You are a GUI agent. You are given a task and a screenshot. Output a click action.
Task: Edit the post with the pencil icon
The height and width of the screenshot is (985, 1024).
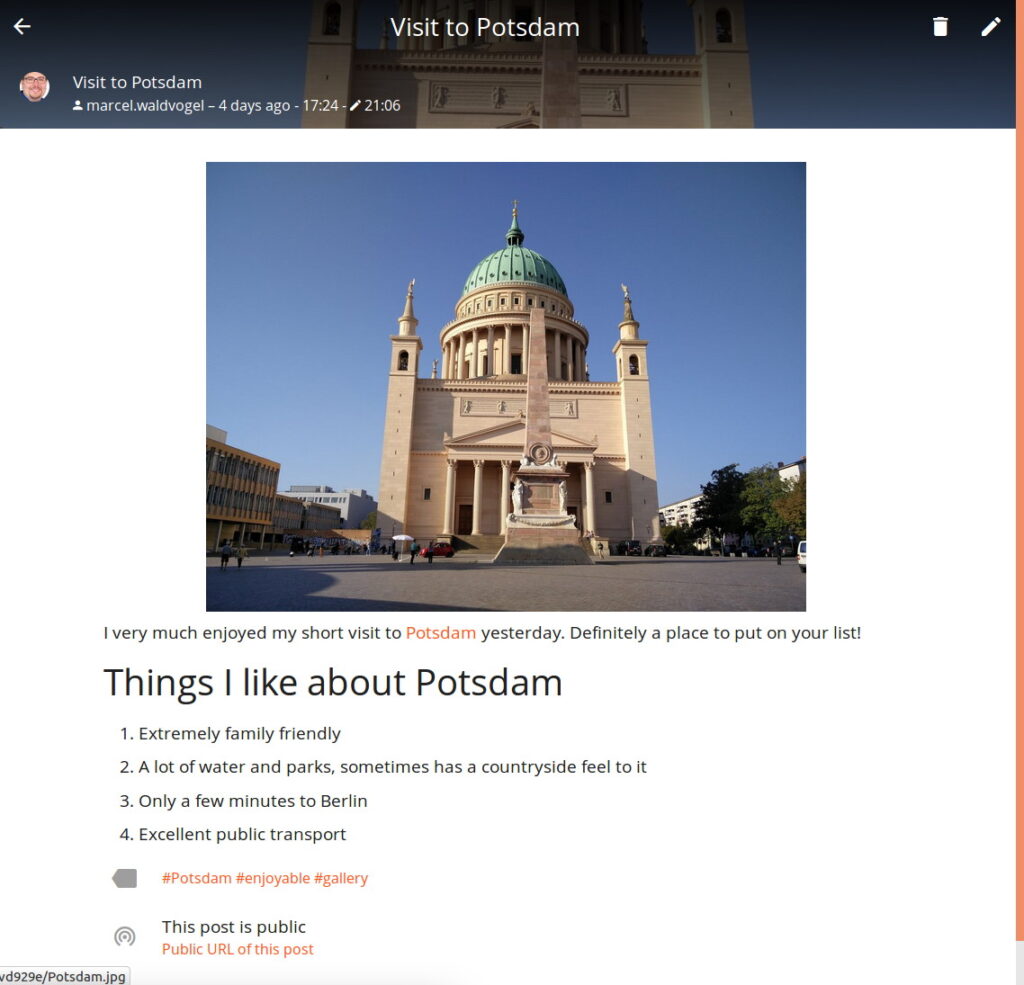click(991, 27)
